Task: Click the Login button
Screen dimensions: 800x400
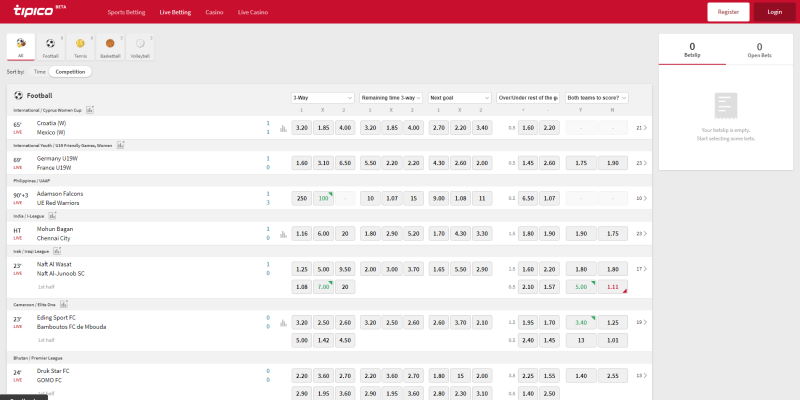Action: (774, 12)
